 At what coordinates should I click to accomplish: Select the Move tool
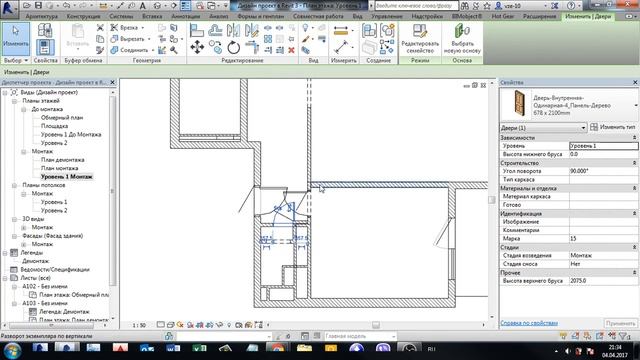point(197,47)
